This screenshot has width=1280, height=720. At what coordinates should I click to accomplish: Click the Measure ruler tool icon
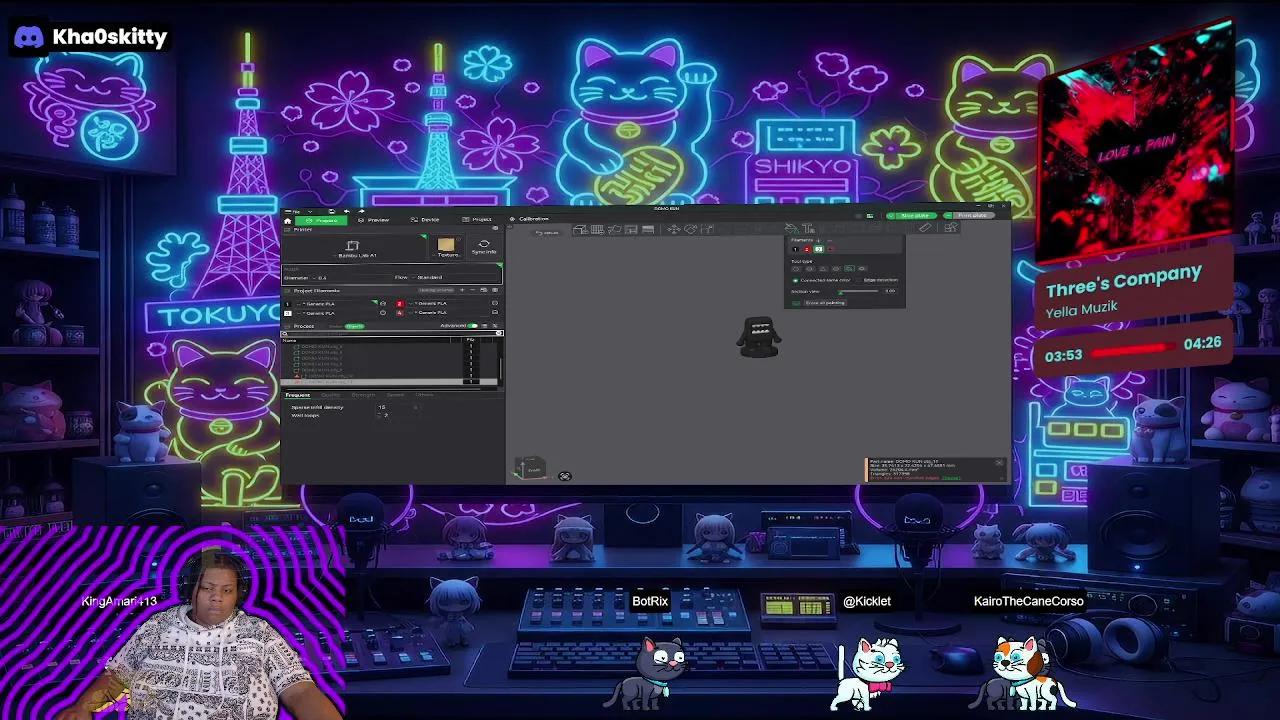coord(925,228)
